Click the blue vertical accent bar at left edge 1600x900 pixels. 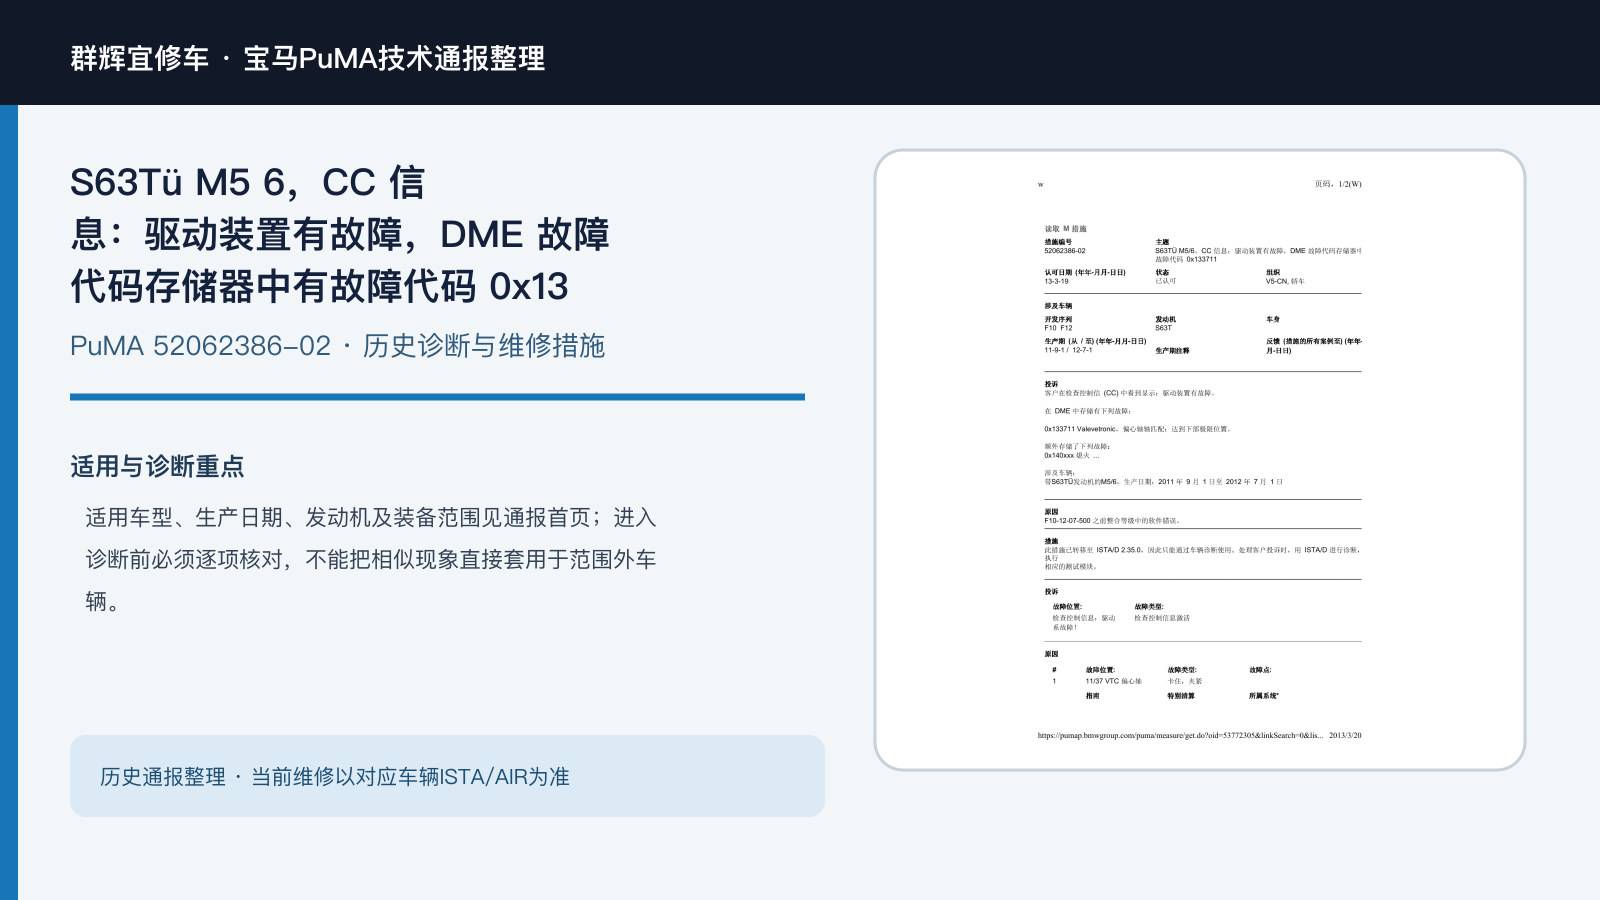9,502
